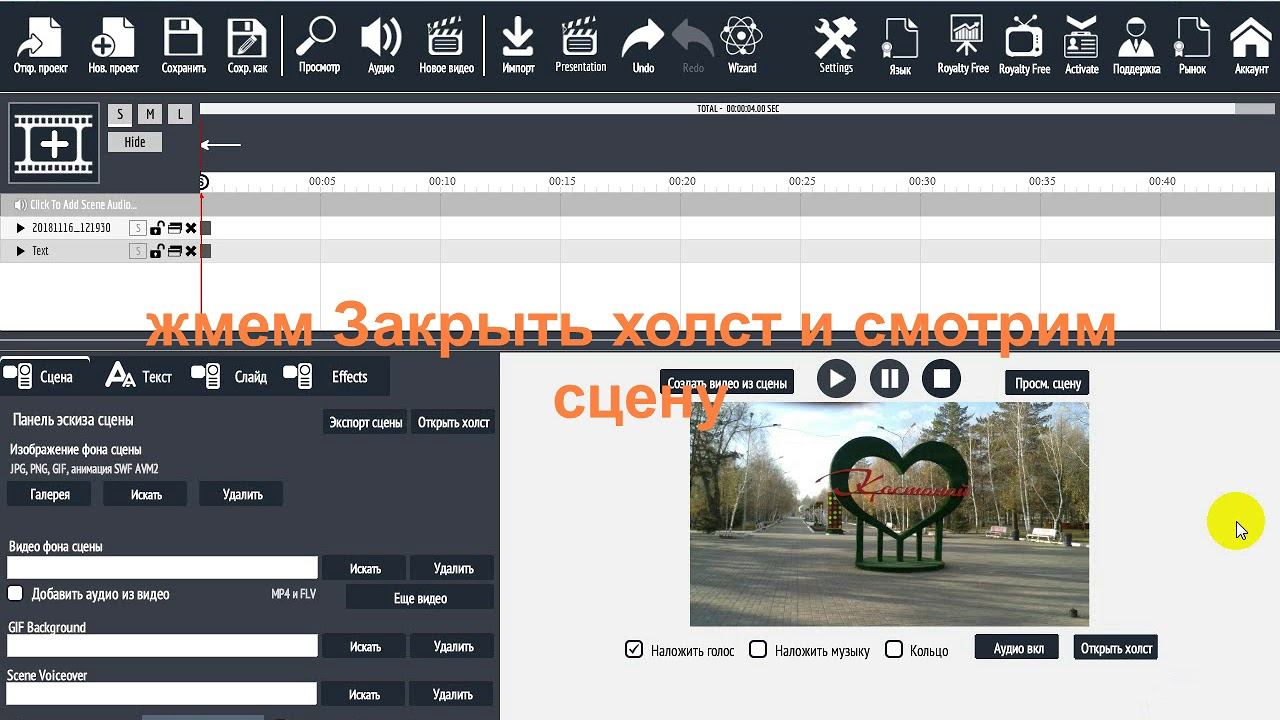Click the greyed Redo arrow
Screen dimensions: 1280x720
693,46
